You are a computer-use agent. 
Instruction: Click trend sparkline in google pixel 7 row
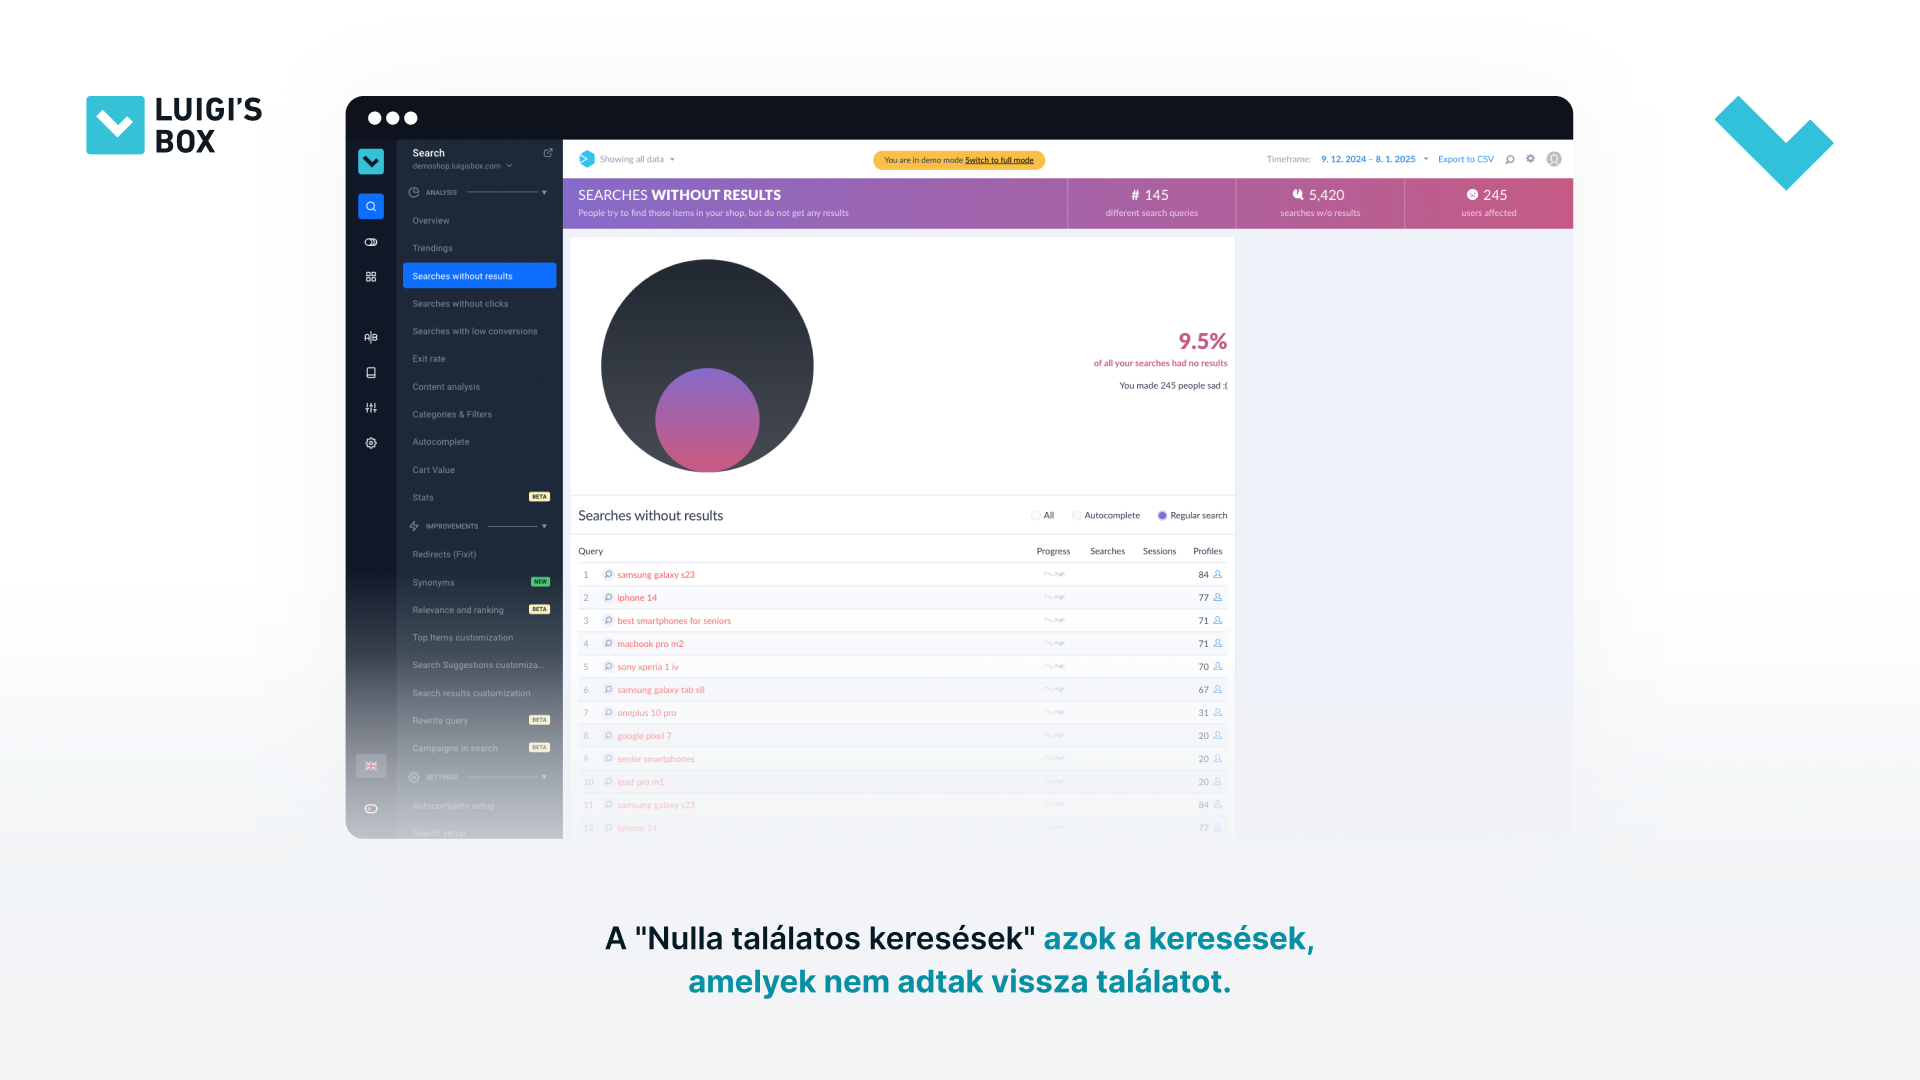point(1054,735)
